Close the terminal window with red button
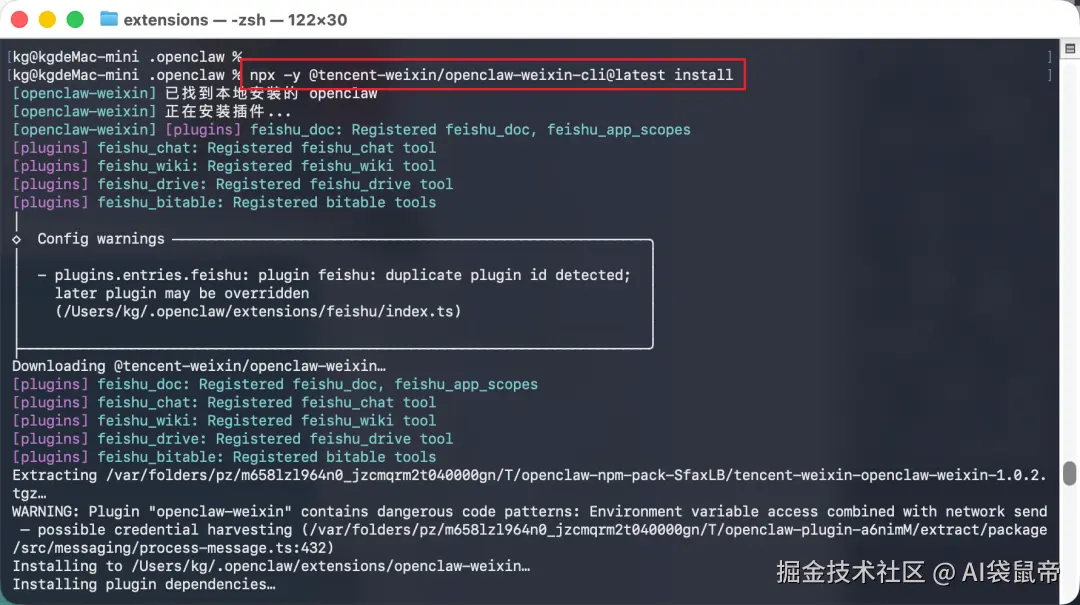The height and width of the screenshot is (605, 1080). [x=19, y=19]
